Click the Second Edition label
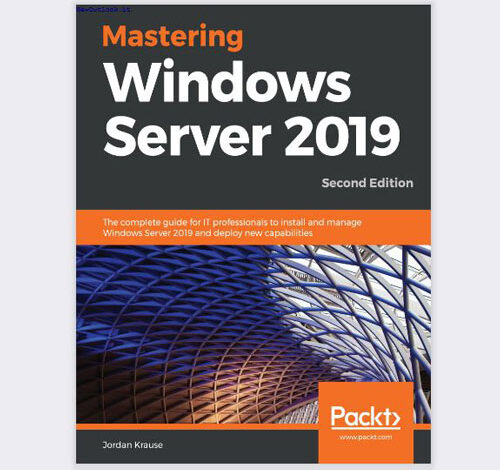The image size is (500, 470). [367, 183]
